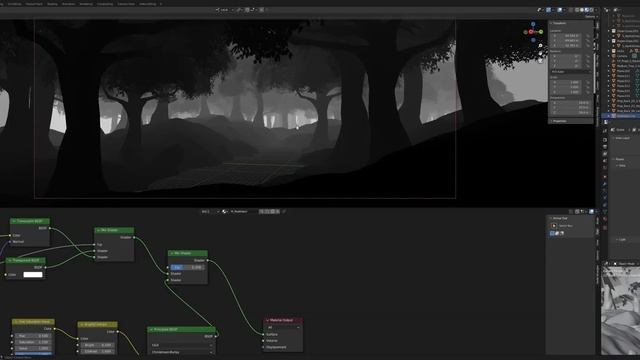
Task: Switch viewport to wireframe shading mode
Action: (577, 10)
